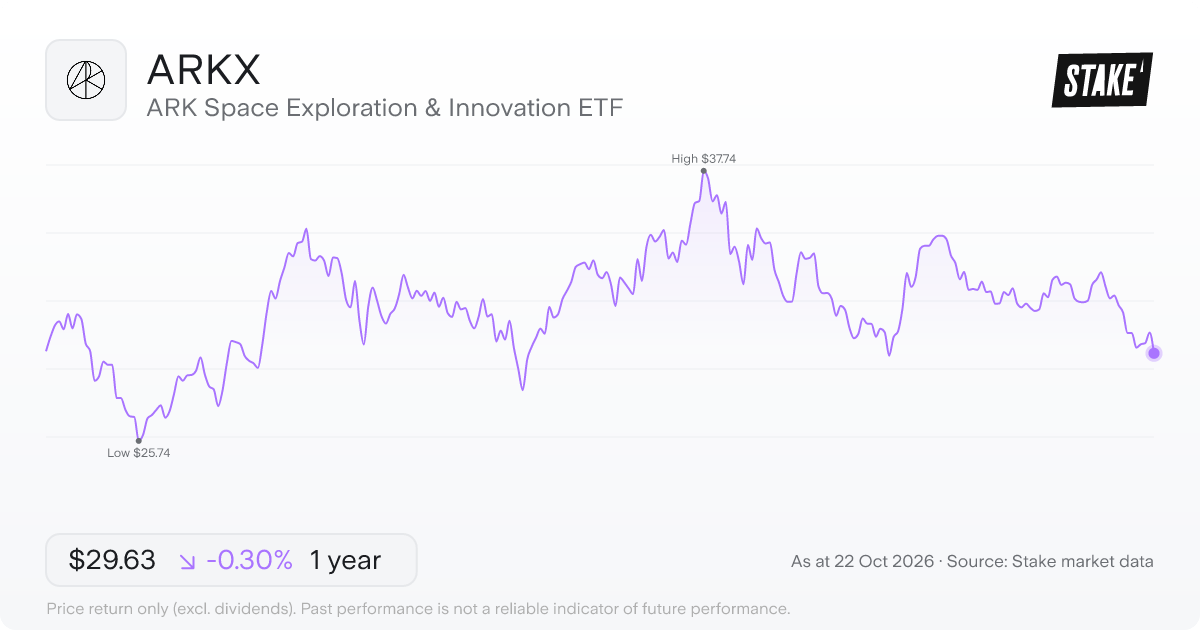Click the High $37.74 marker dot

tap(704, 171)
